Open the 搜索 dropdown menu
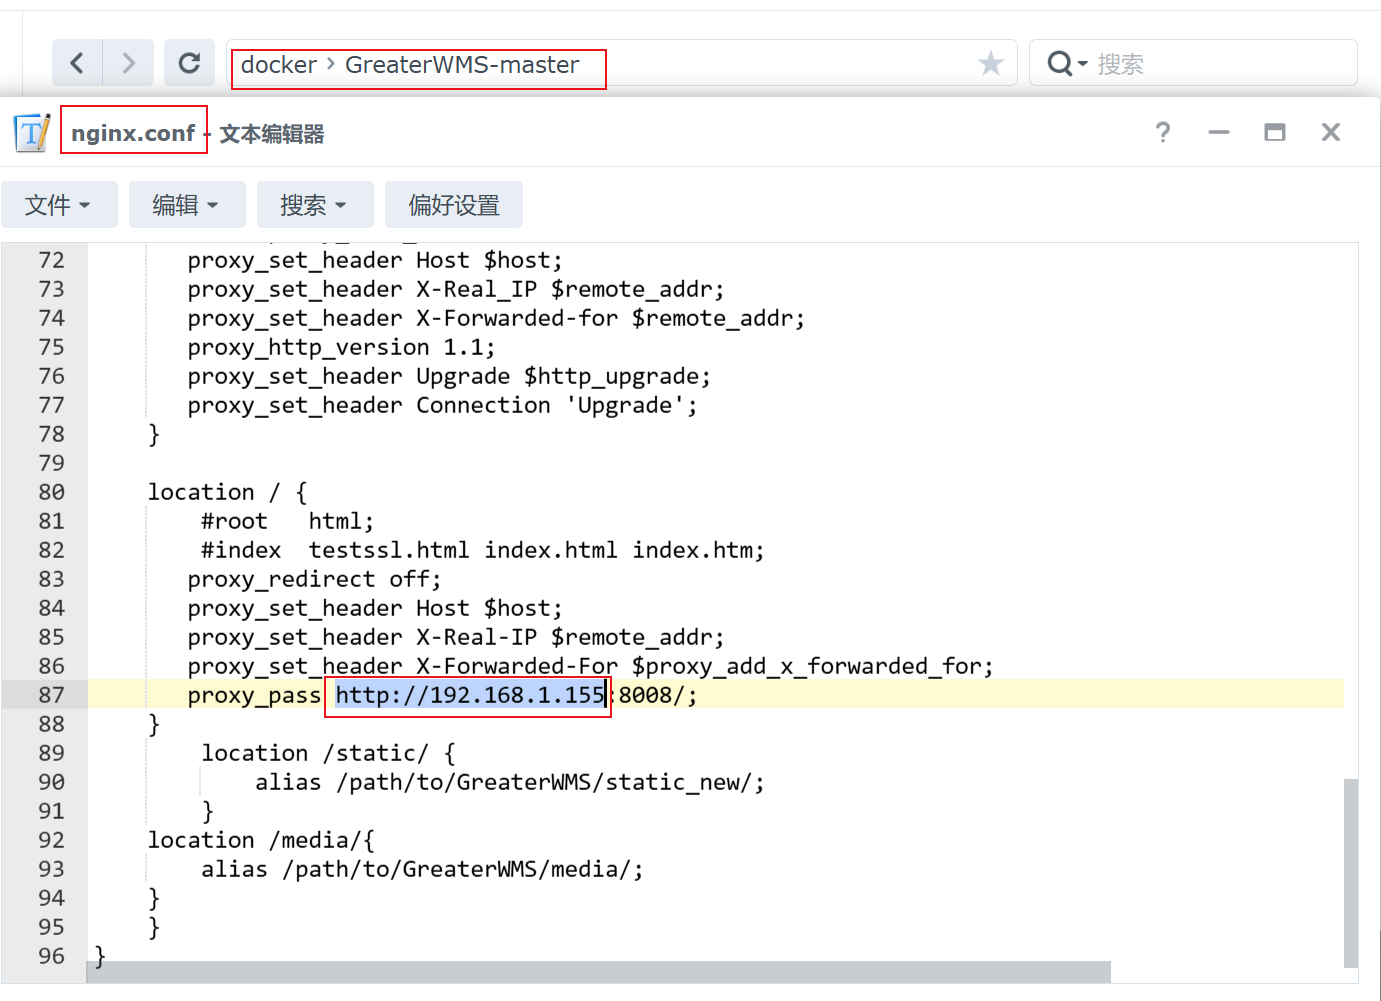Viewport: 1381px width, 1001px height. 314,205
